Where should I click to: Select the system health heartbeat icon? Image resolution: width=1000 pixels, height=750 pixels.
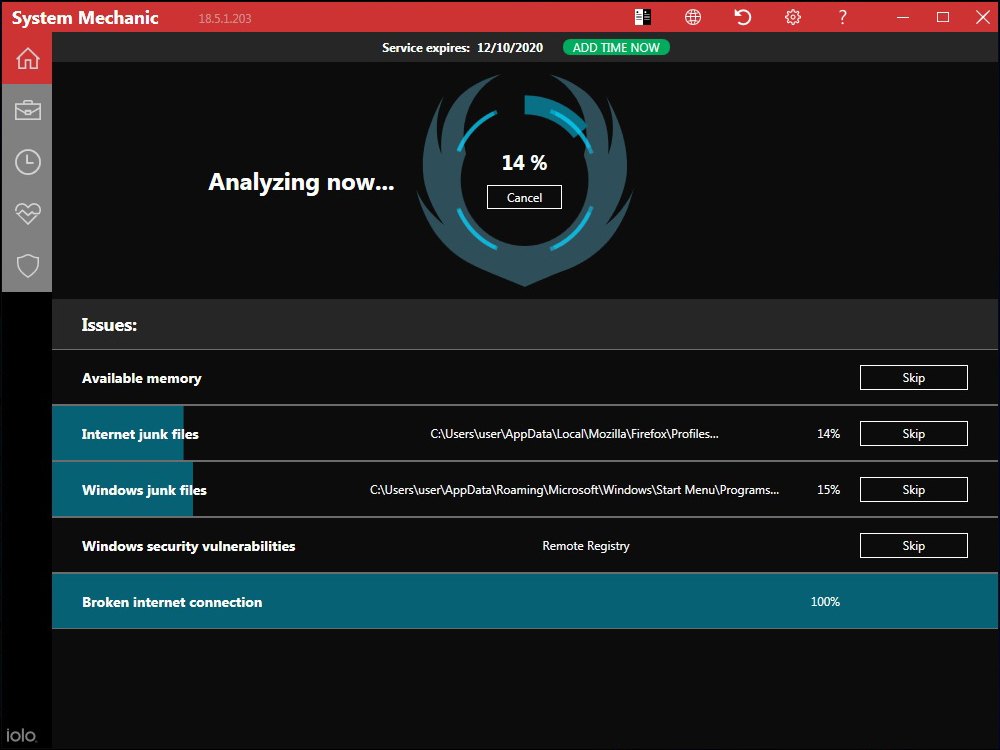point(27,213)
